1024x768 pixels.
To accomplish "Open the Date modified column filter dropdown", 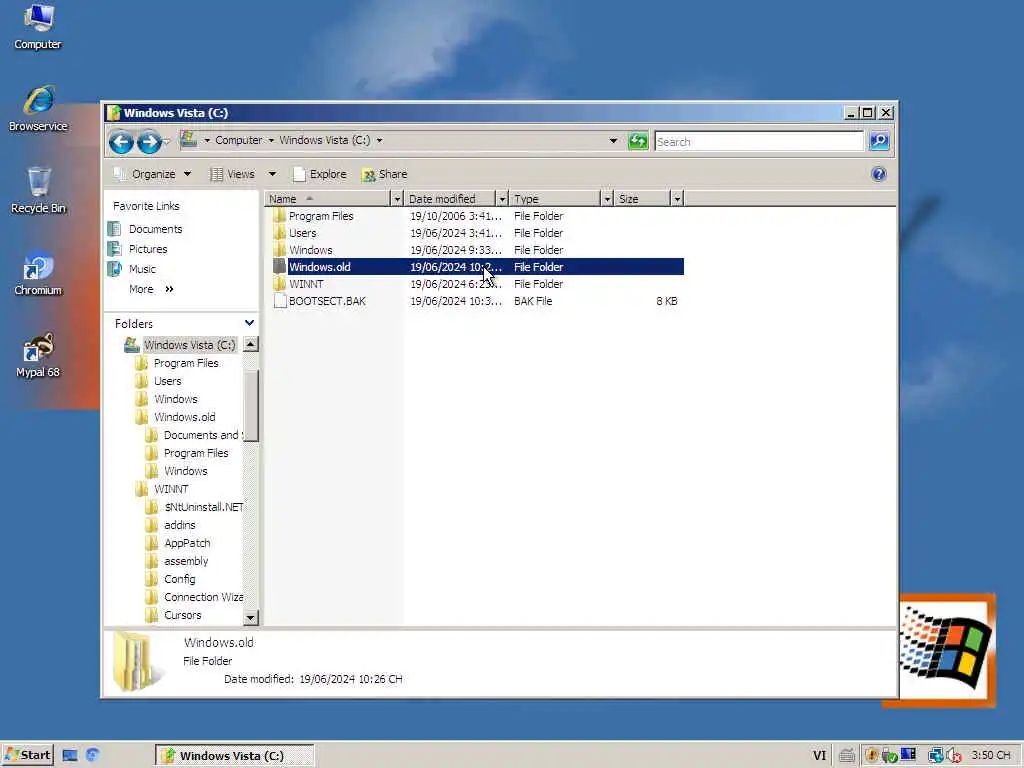I will click(502, 199).
